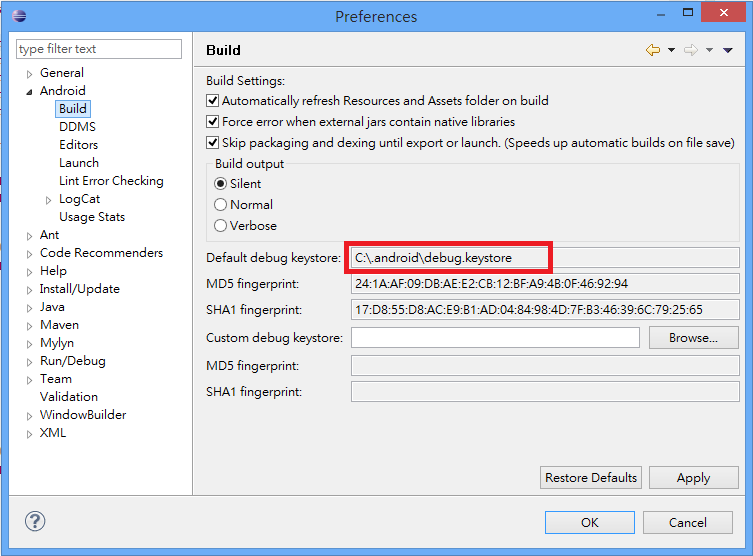Image resolution: width=753 pixels, height=556 pixels.
Task: Select Normal build output option
Action: (220, 205)
